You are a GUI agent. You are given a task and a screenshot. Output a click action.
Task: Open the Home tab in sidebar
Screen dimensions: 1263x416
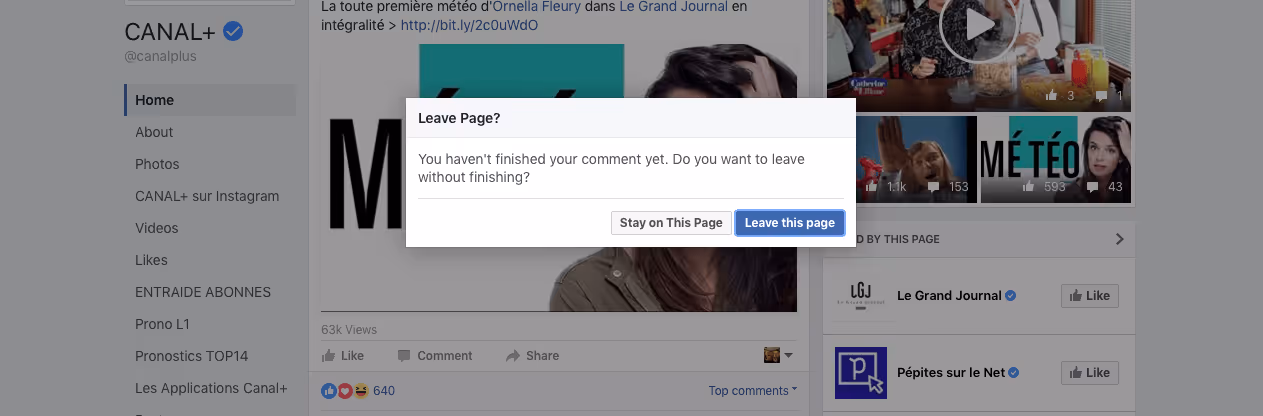(x=210, y=100)
